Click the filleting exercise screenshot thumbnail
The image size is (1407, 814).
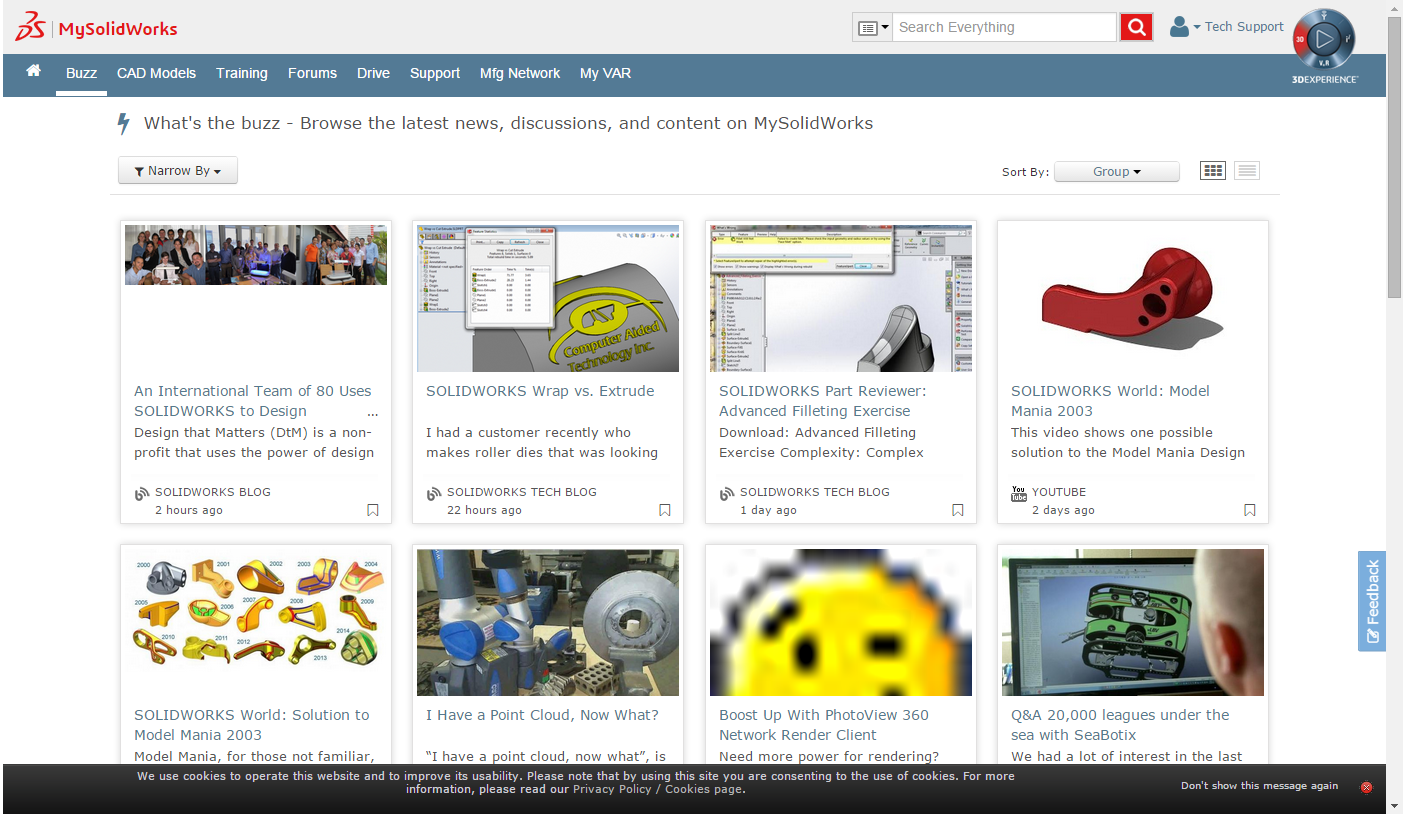[841, 298]
